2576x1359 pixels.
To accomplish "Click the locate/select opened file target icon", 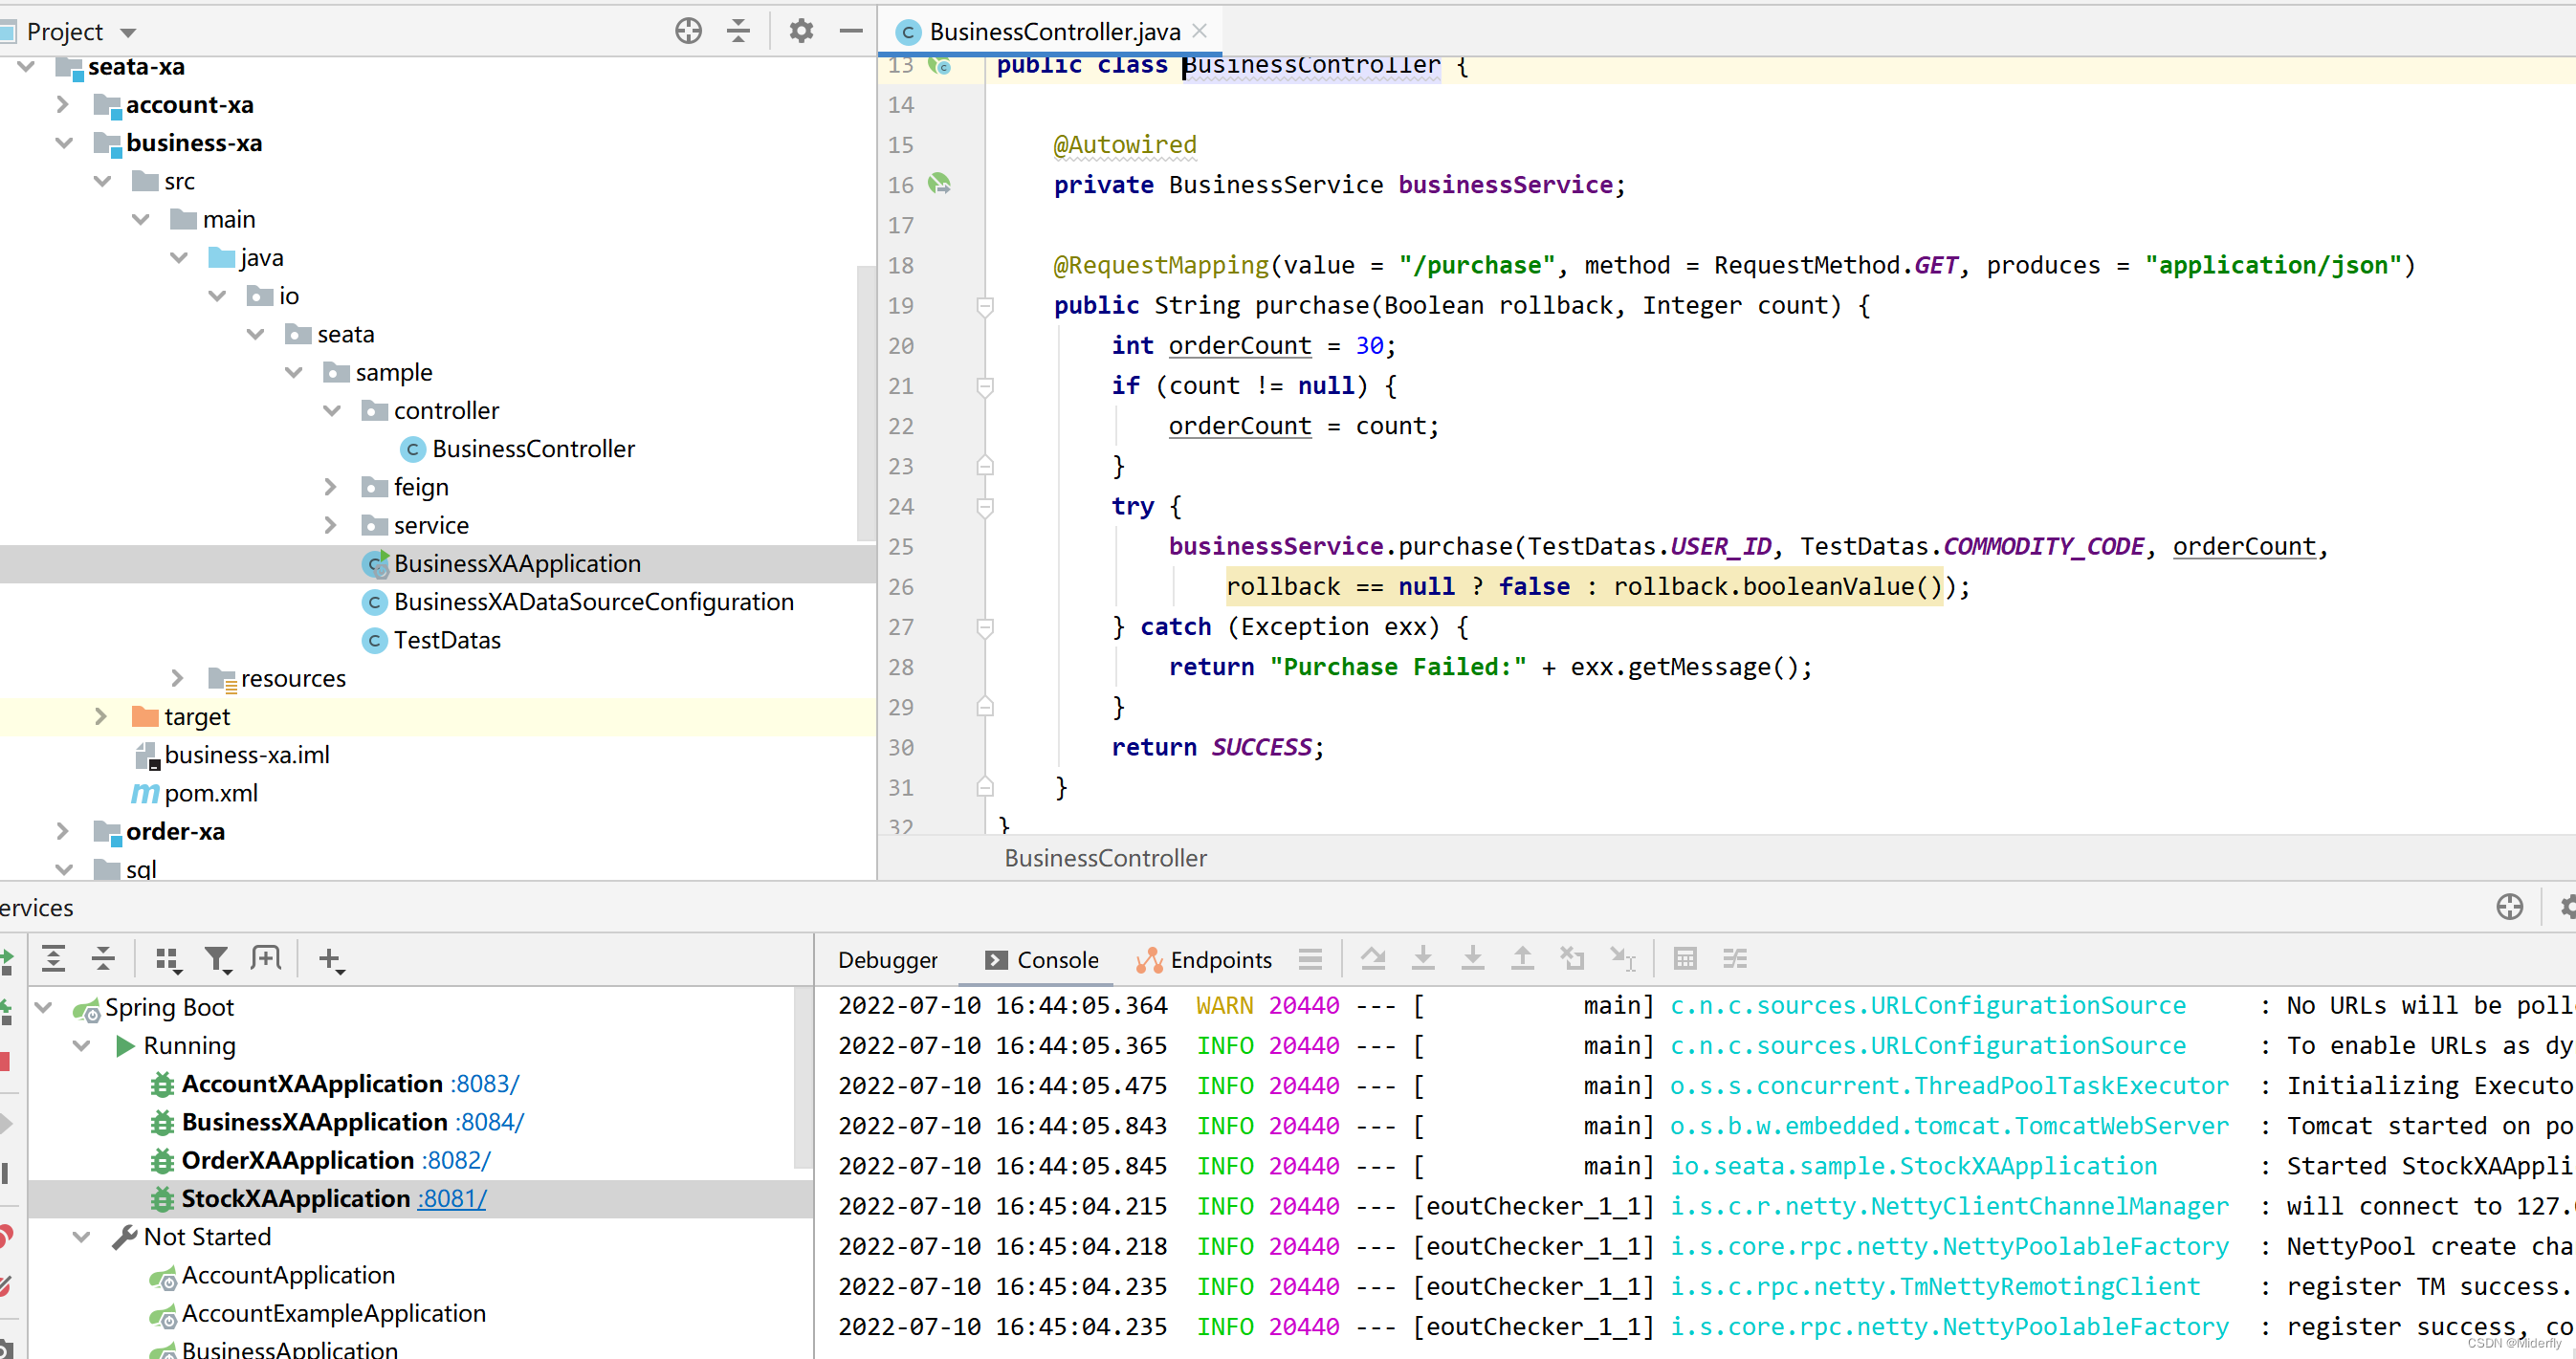I will coord(688,31).
